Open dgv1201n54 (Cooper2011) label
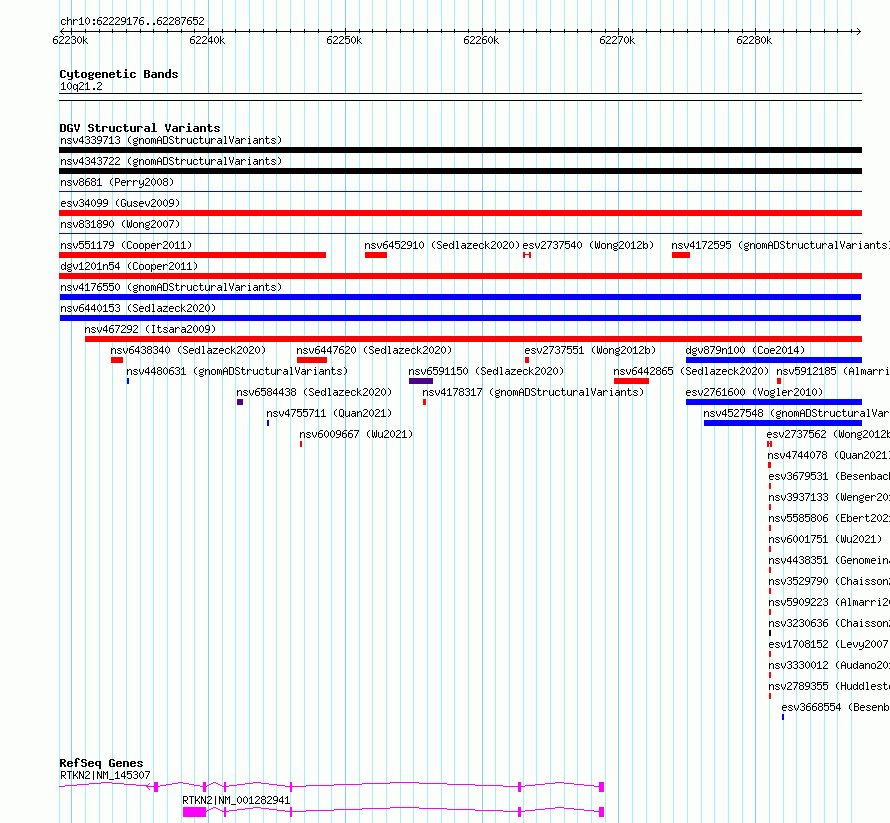Image resolution: width=890 pixels, height=823 pixels. coord(129,266)
